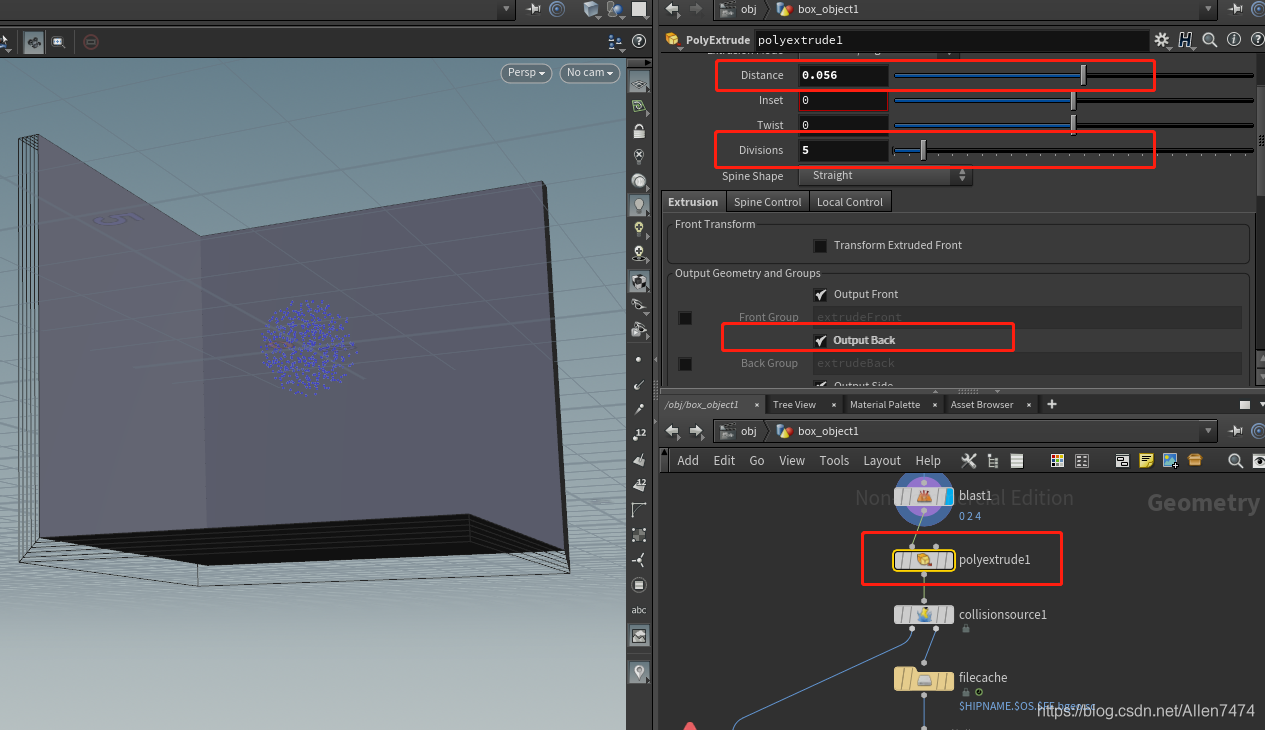Open polyextrude node help in parameter pane
Screen dimensions: 1265x730
pyautogui.click(x=1256, y=40)
